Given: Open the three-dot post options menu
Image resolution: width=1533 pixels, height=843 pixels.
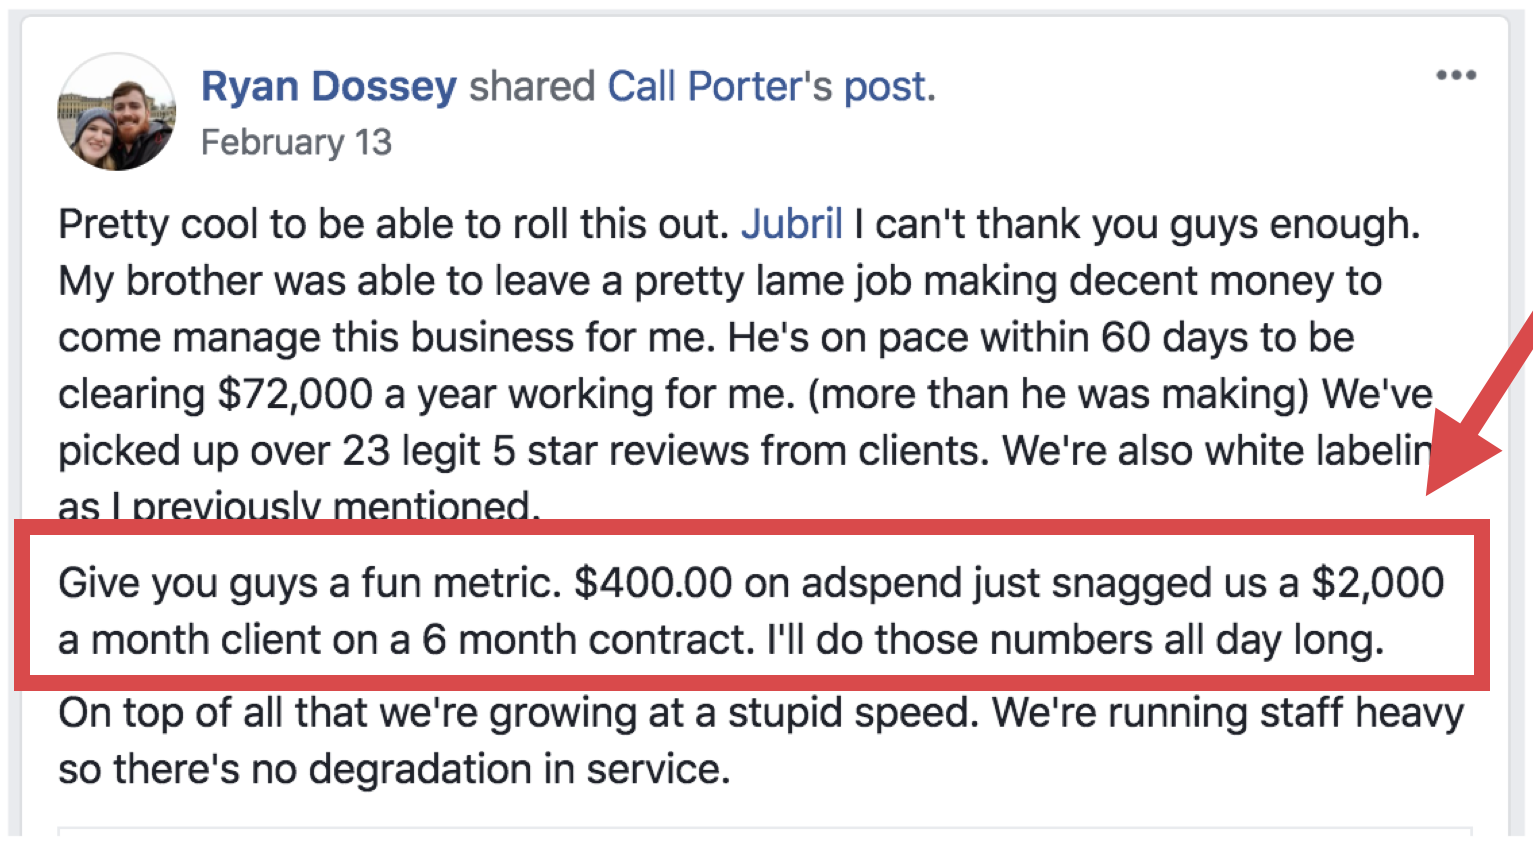Looking at the screenshot, I should point(1455,75).
